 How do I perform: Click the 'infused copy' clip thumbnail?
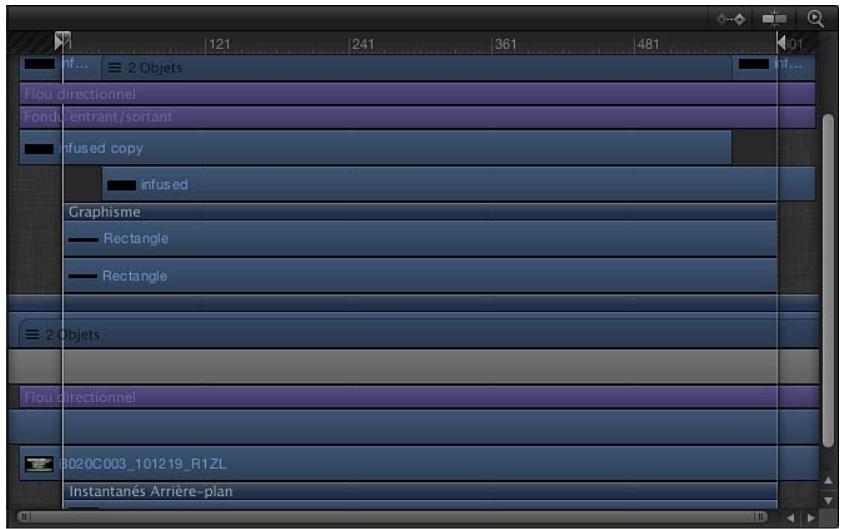[x=39, y=149]
